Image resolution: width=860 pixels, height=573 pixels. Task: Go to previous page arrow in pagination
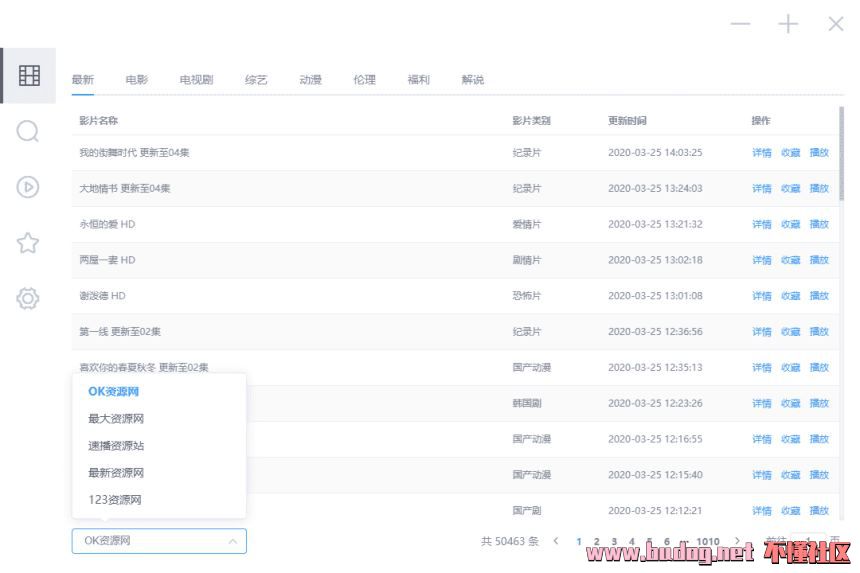(556, 541)
